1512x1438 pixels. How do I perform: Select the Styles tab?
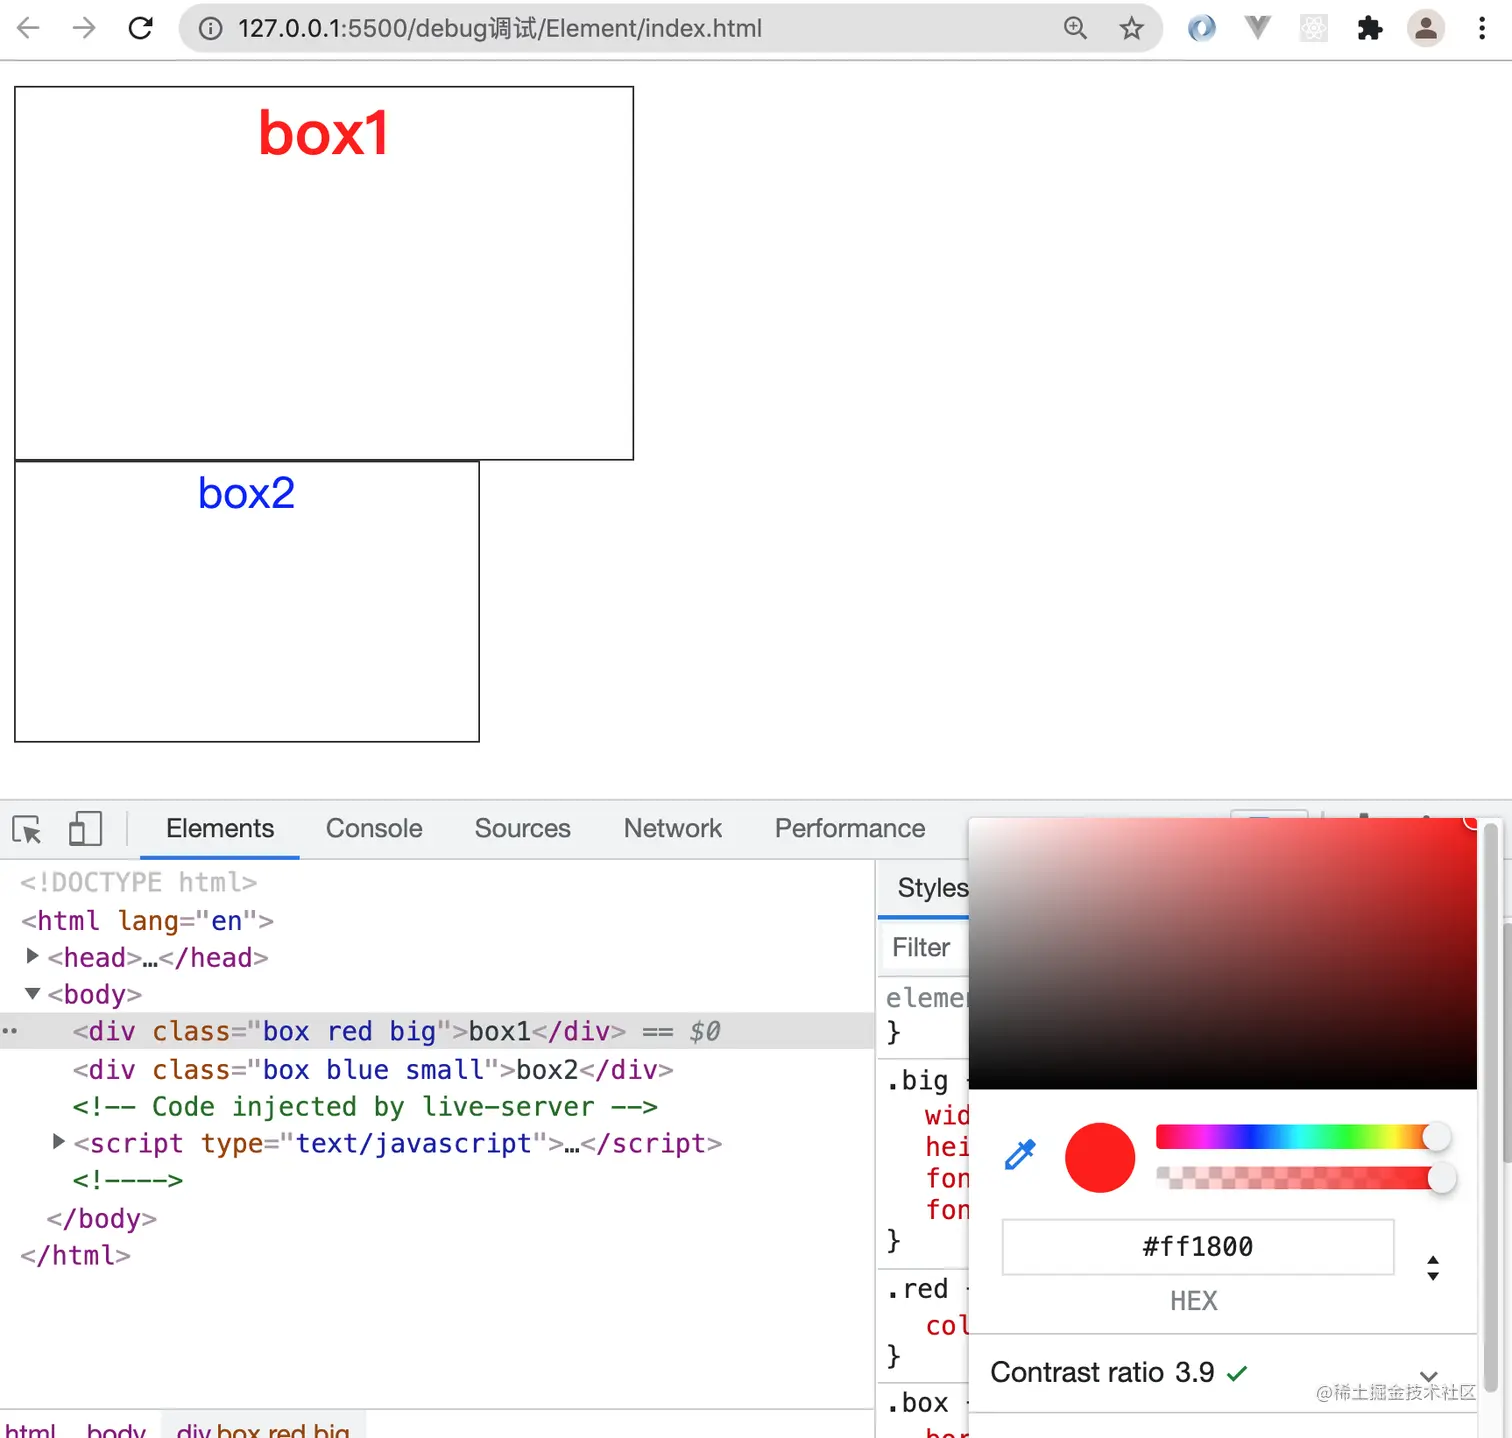(x=932, y=888)
